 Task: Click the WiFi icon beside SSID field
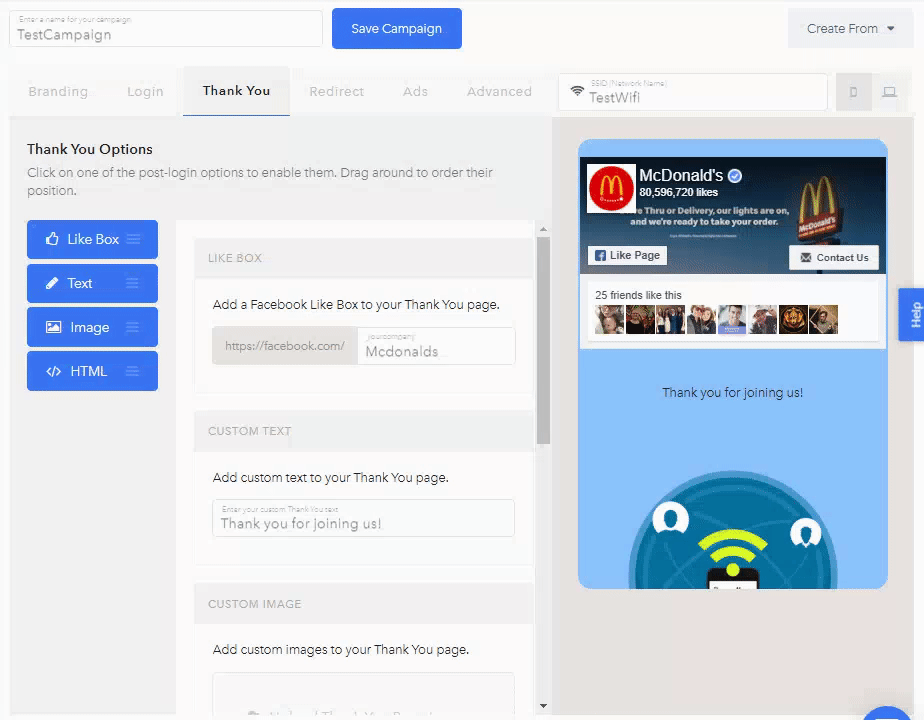(577, 91)
